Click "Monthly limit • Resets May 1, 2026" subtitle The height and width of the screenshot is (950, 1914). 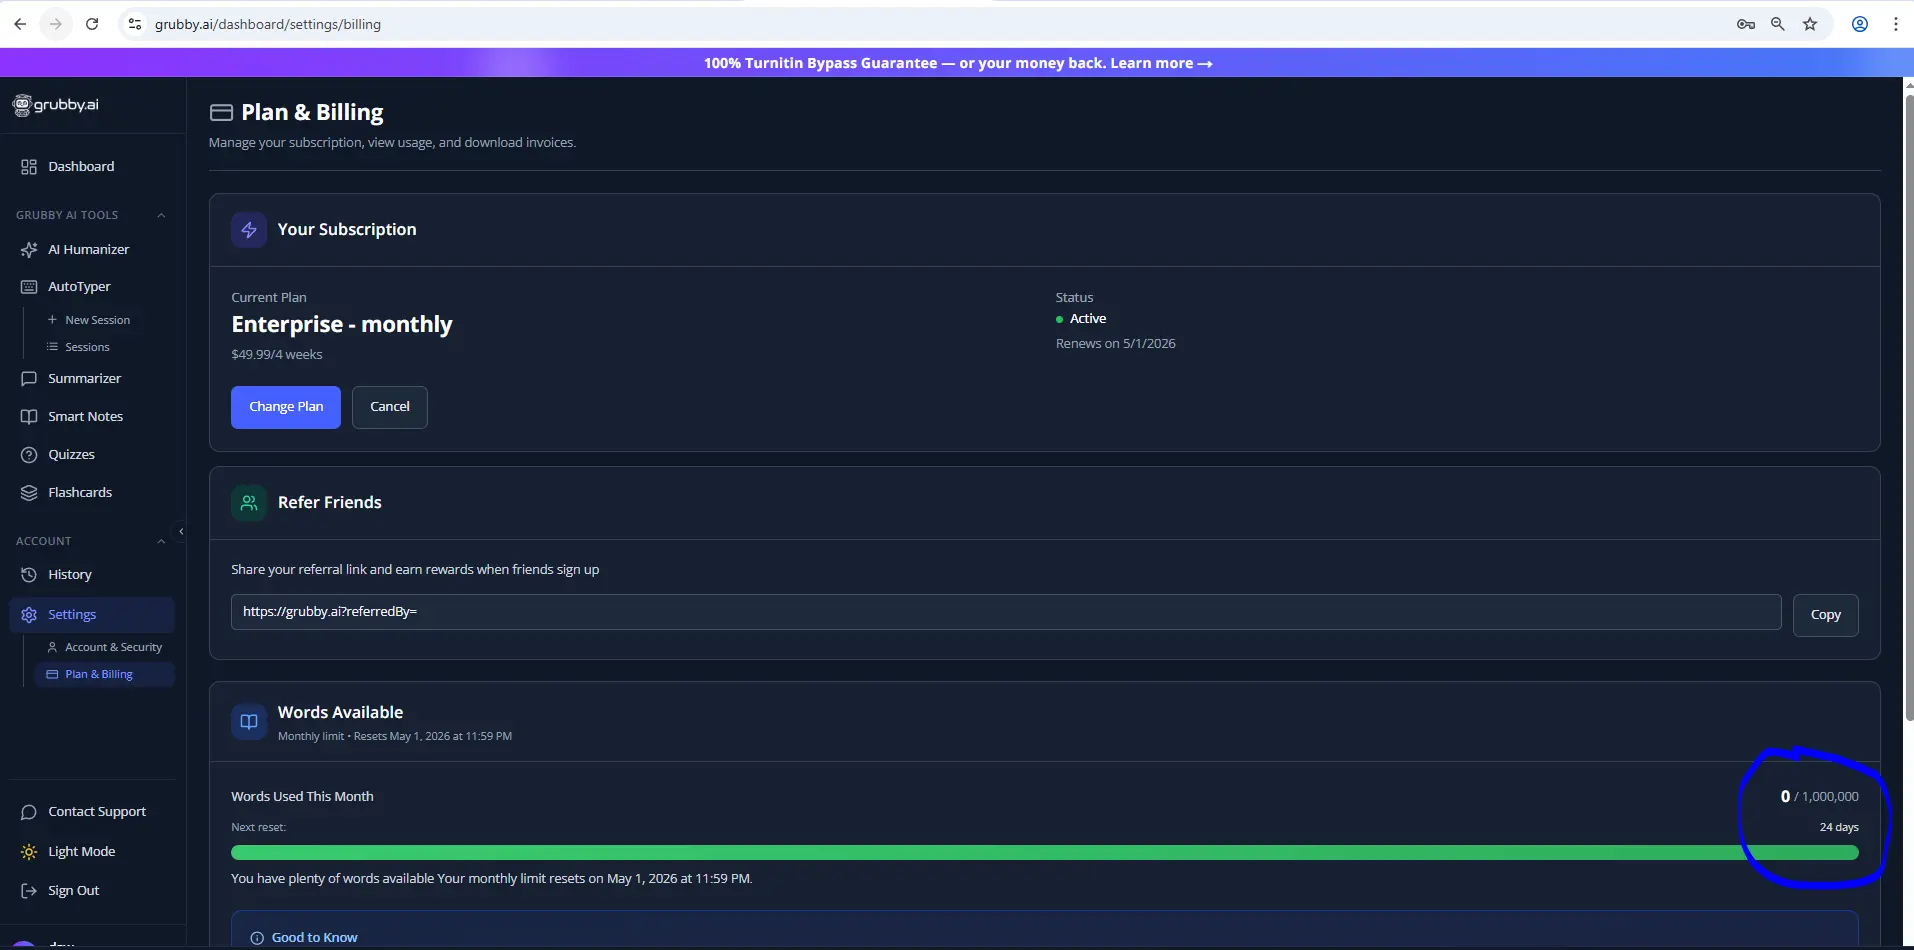tap(395, 737)
